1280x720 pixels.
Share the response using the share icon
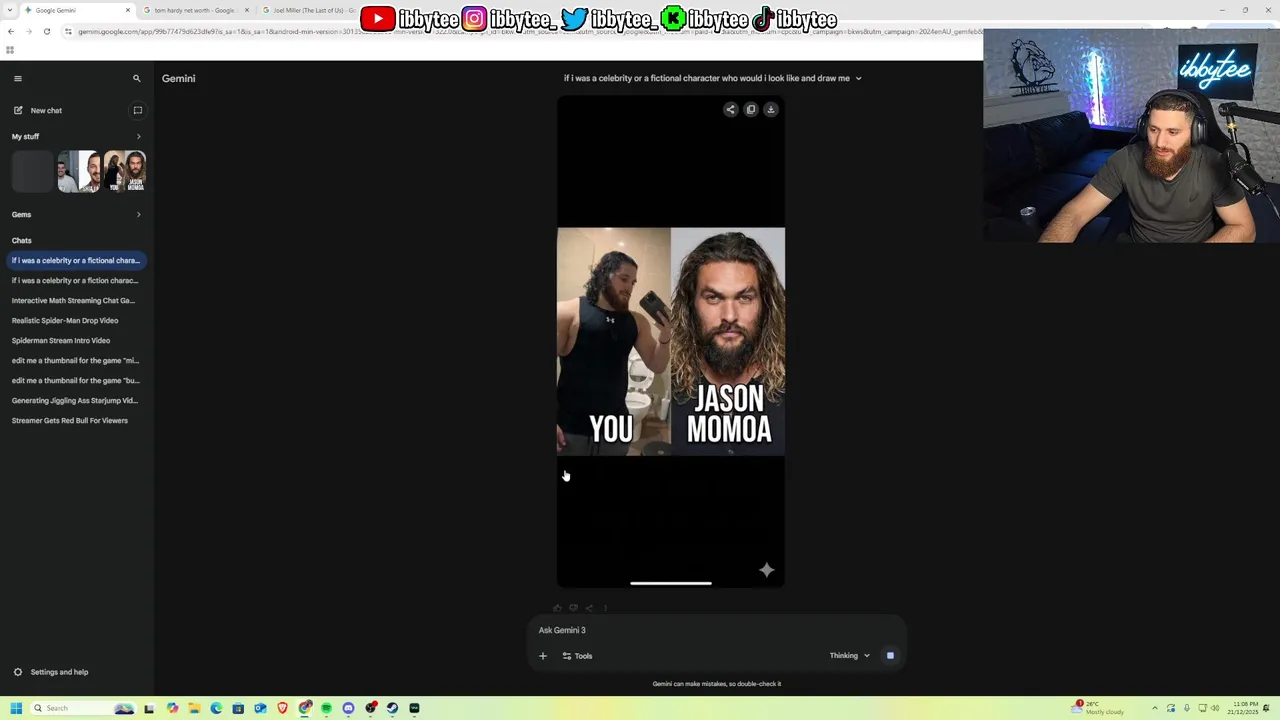pyautogui.click(x=589, y=607)
